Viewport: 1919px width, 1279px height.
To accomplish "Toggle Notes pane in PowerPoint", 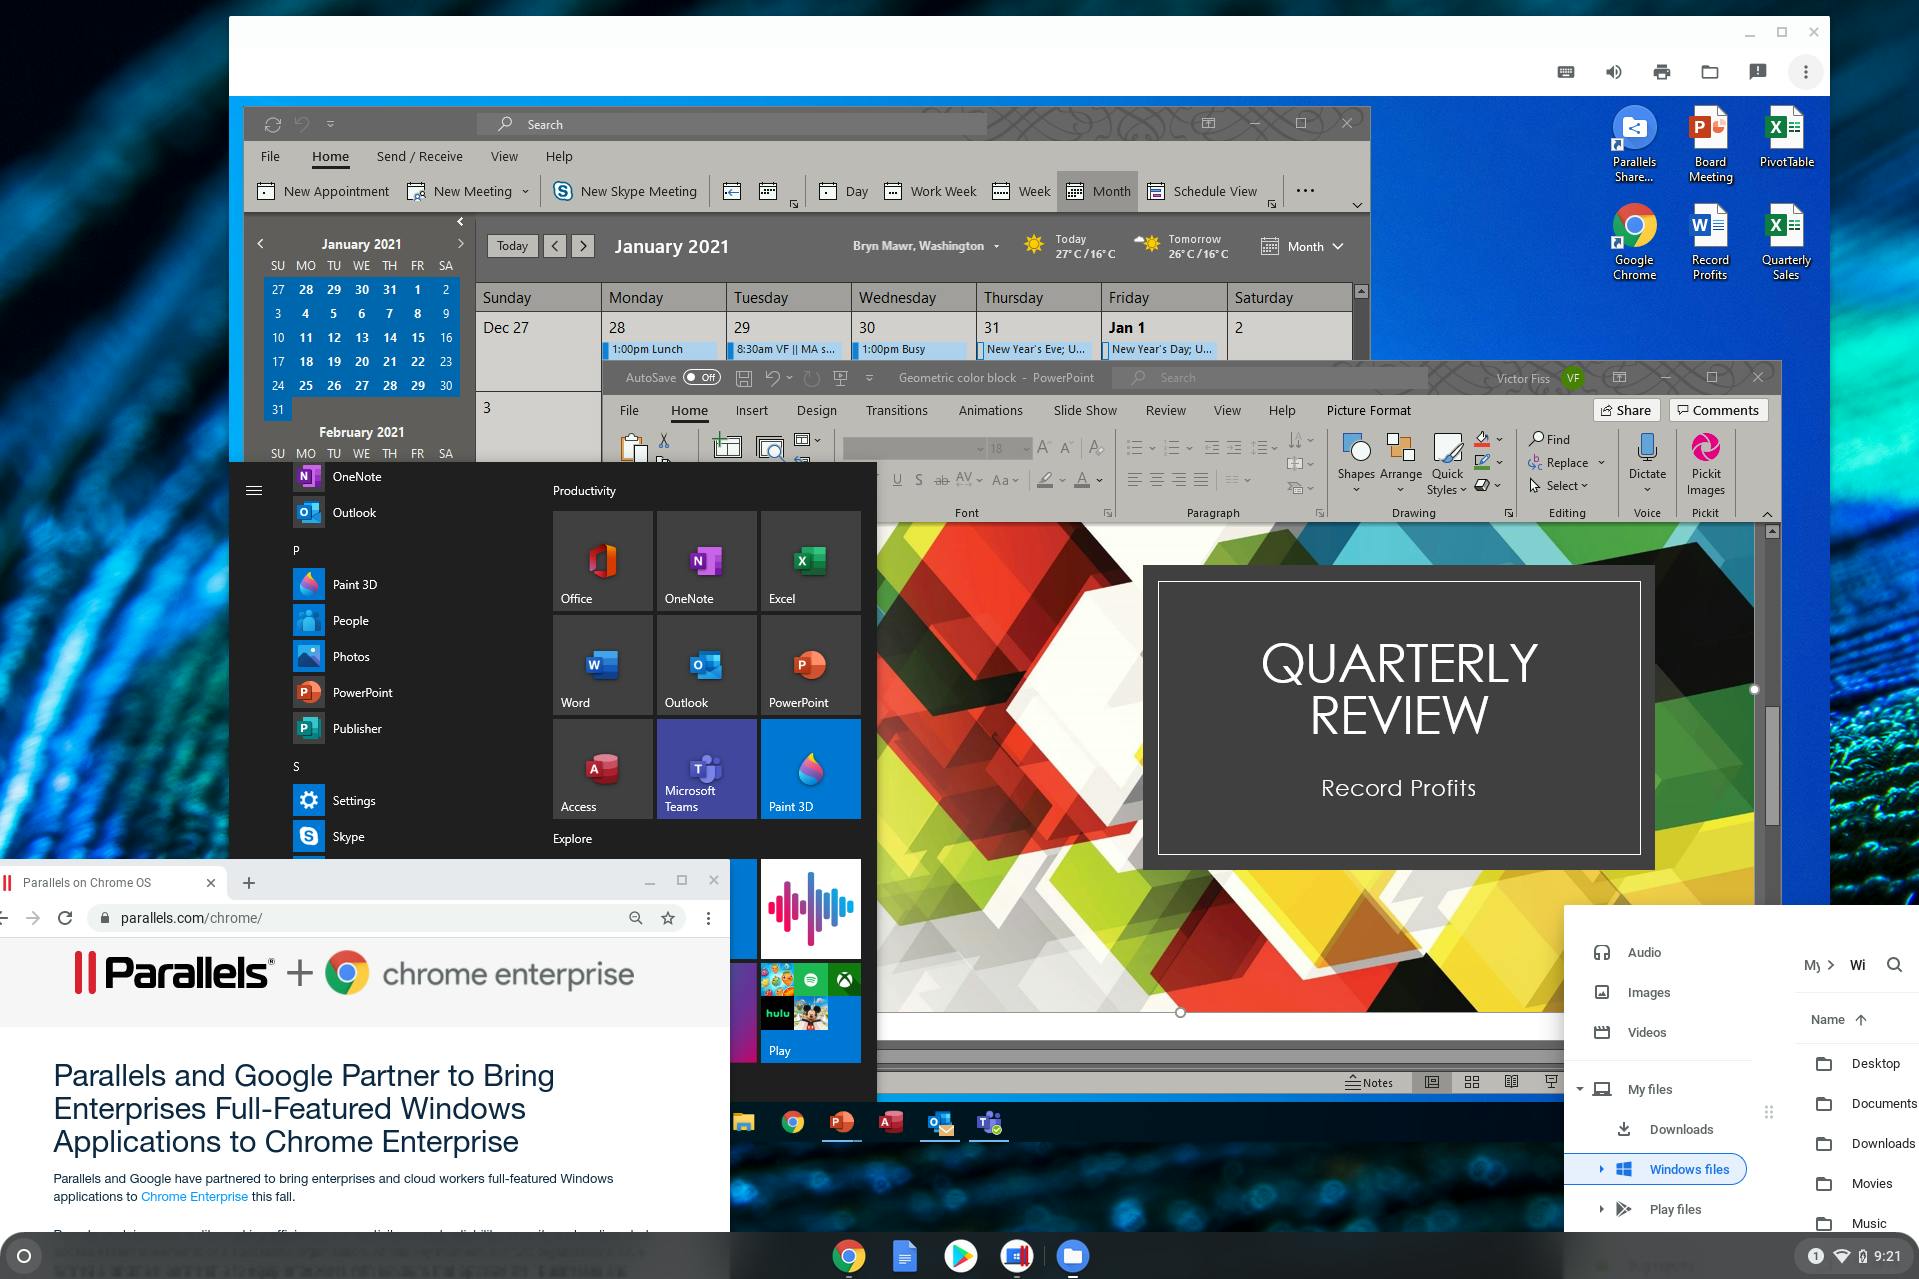I will click(x=1373, y=1082).
